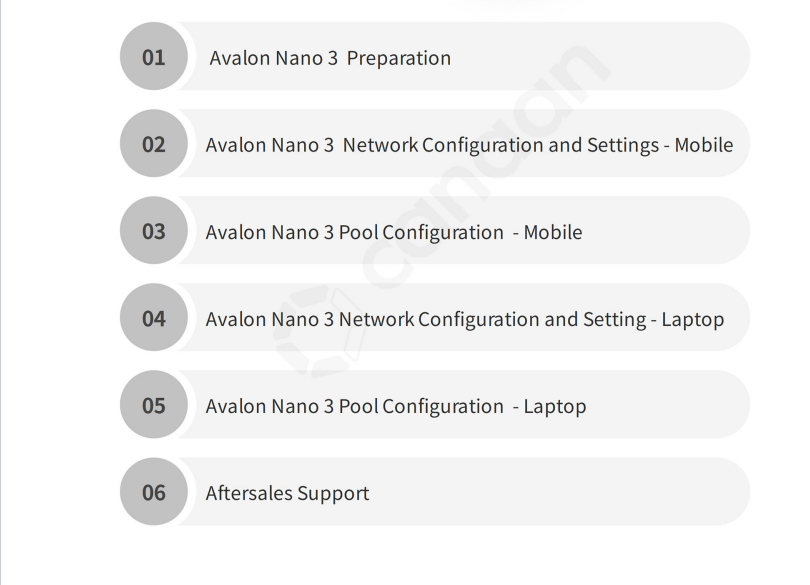This screenshot has width=810, height=585.
Task: Click the Canaan watermark text
Action: tap(480, 160)
